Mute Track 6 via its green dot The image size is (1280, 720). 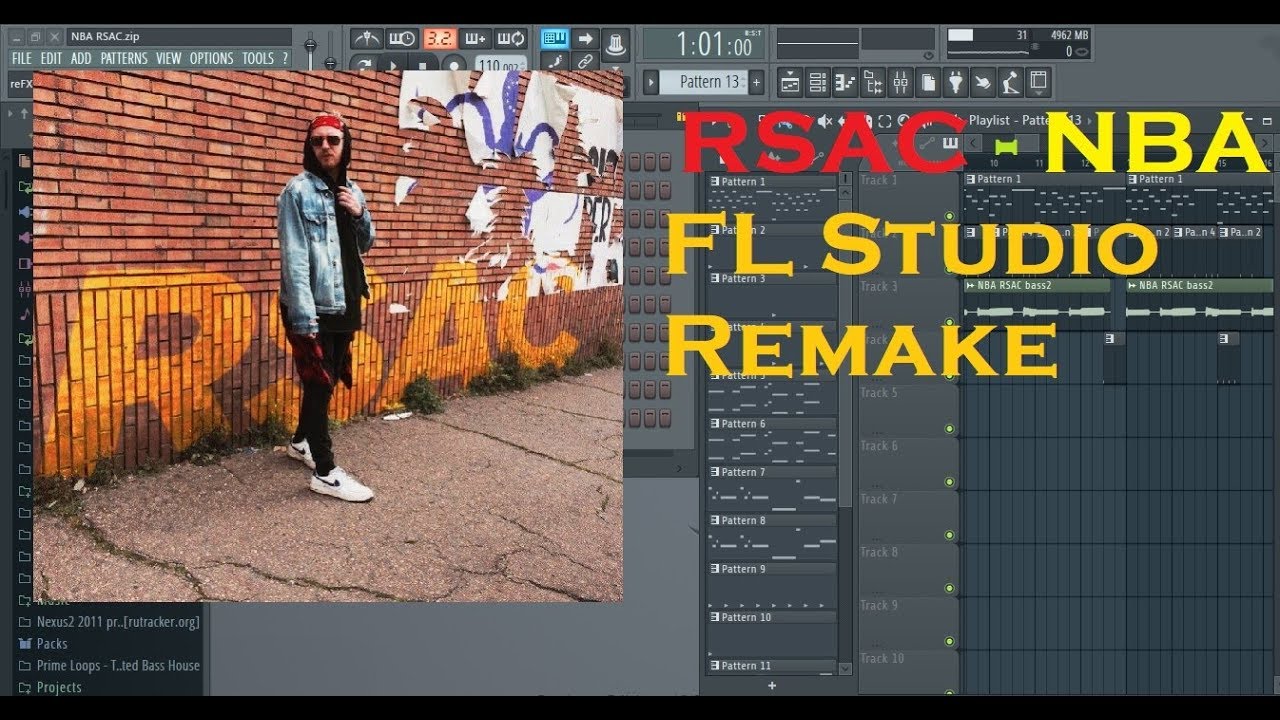click(x=949, y=482)
